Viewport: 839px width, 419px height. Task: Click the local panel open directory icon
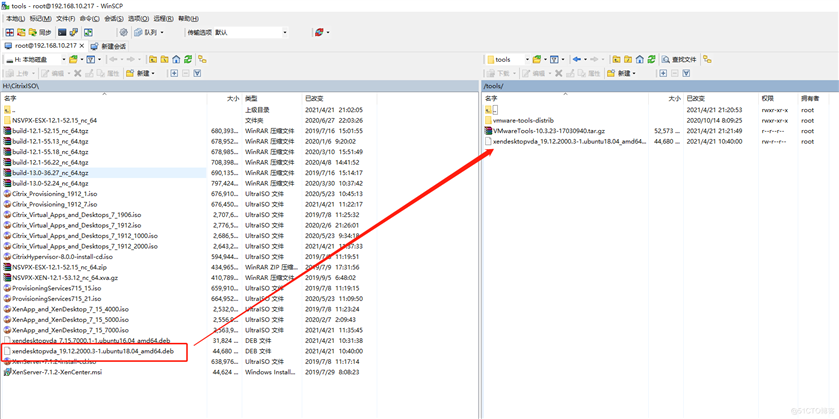[x=73, y=59]
